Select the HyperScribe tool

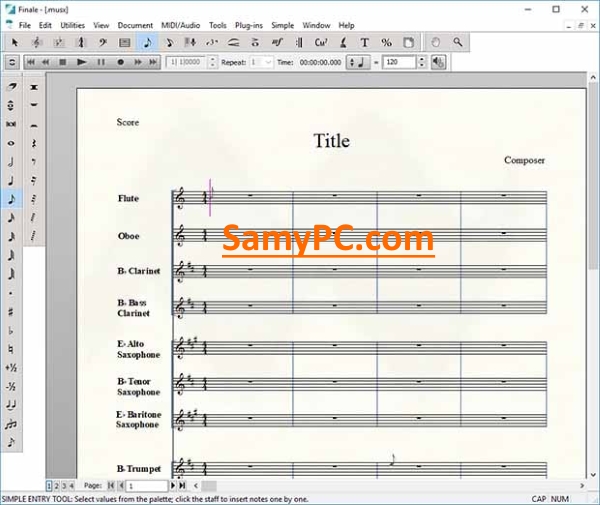191,42
